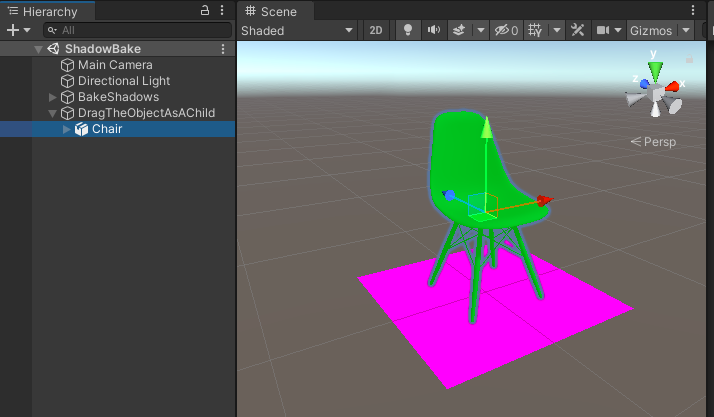The image size is (714, 417).
Task: Switch to the Hierarchy tab
Action: coord(48,11)
